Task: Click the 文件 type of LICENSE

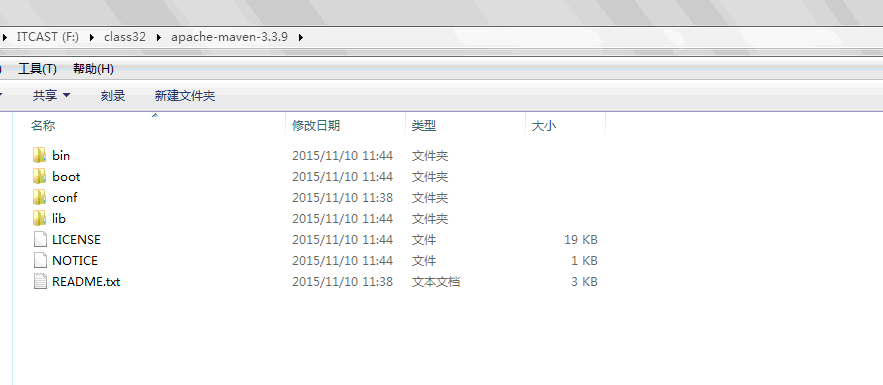Action: pos(423,240)
